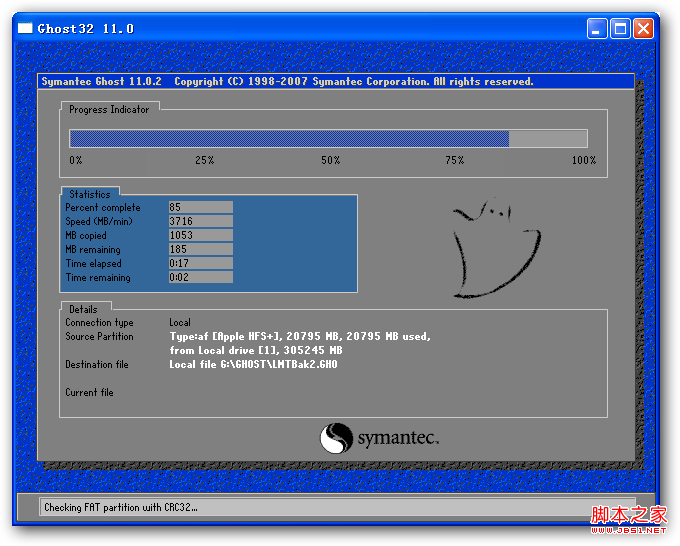Click the 'Destination file' label
680x546 pixels.
[x=97, y=364]
